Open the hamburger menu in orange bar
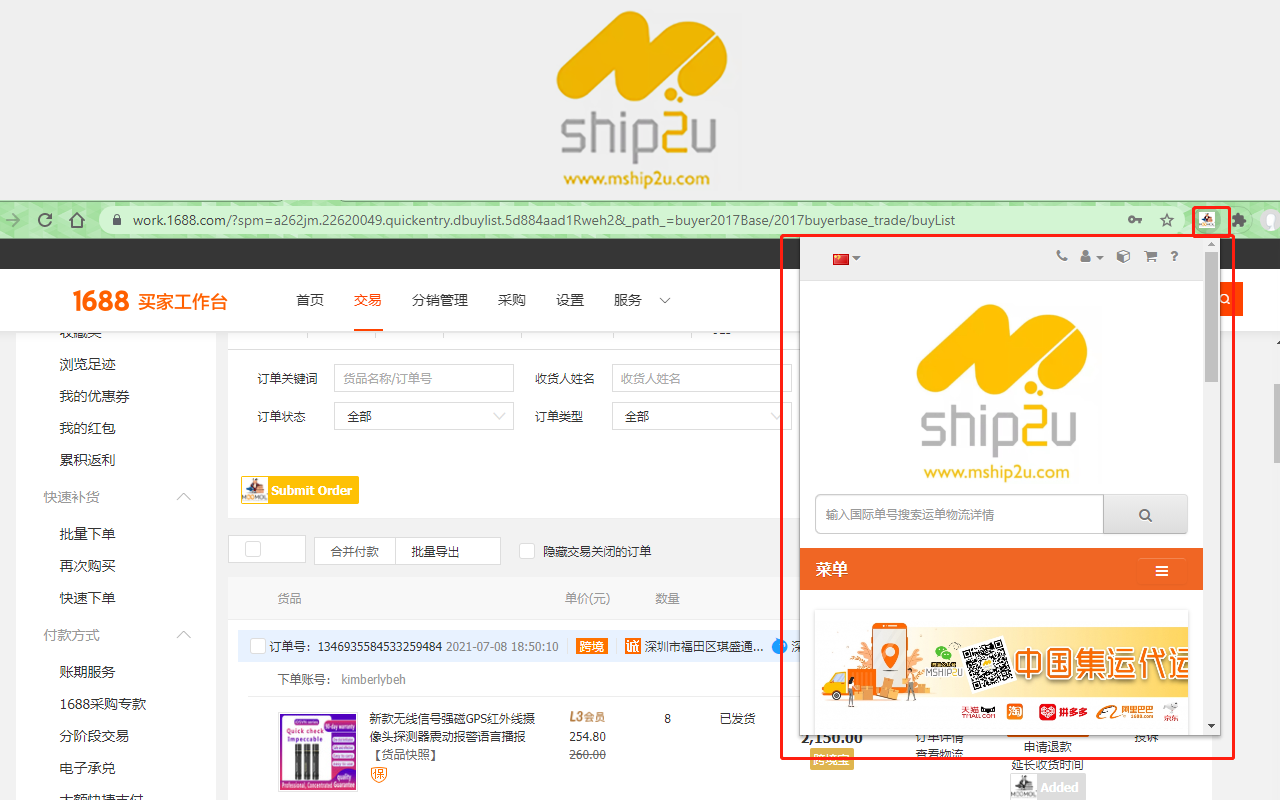This screenshot has width=1280, height=800. coord(1162,571)
